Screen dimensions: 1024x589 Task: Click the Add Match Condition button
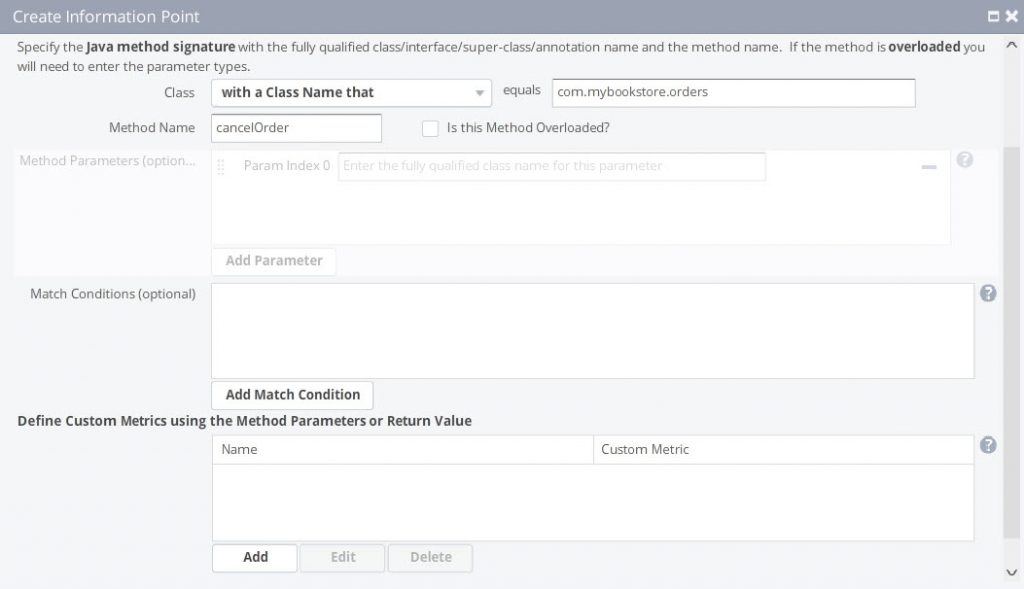(x=292, y=394)
